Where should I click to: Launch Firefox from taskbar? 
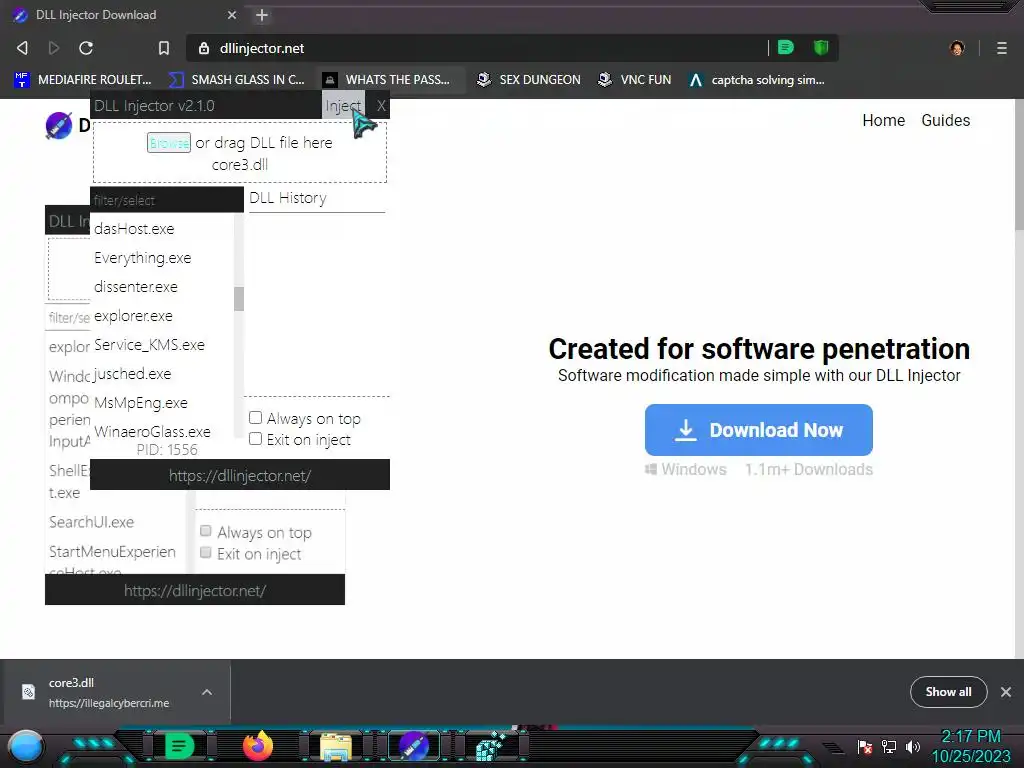[x=257, y=746]
